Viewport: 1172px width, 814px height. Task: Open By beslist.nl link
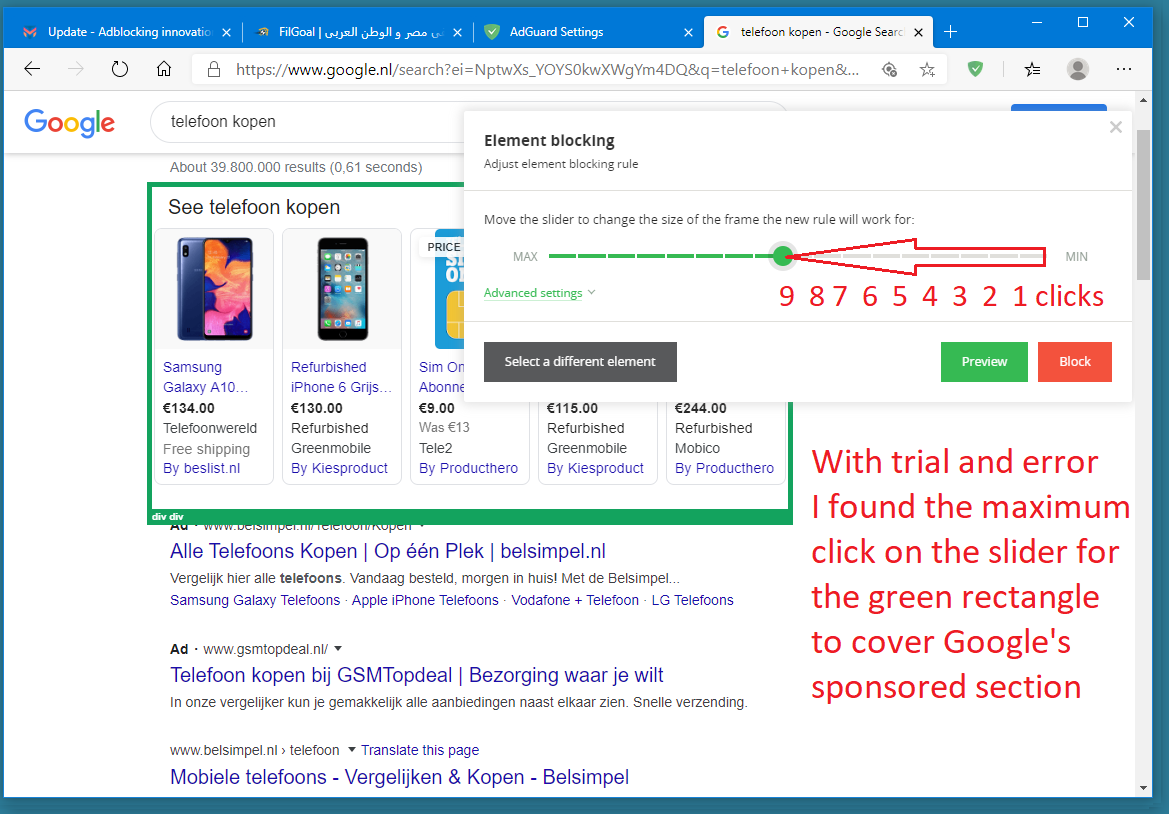click(202, 469)
